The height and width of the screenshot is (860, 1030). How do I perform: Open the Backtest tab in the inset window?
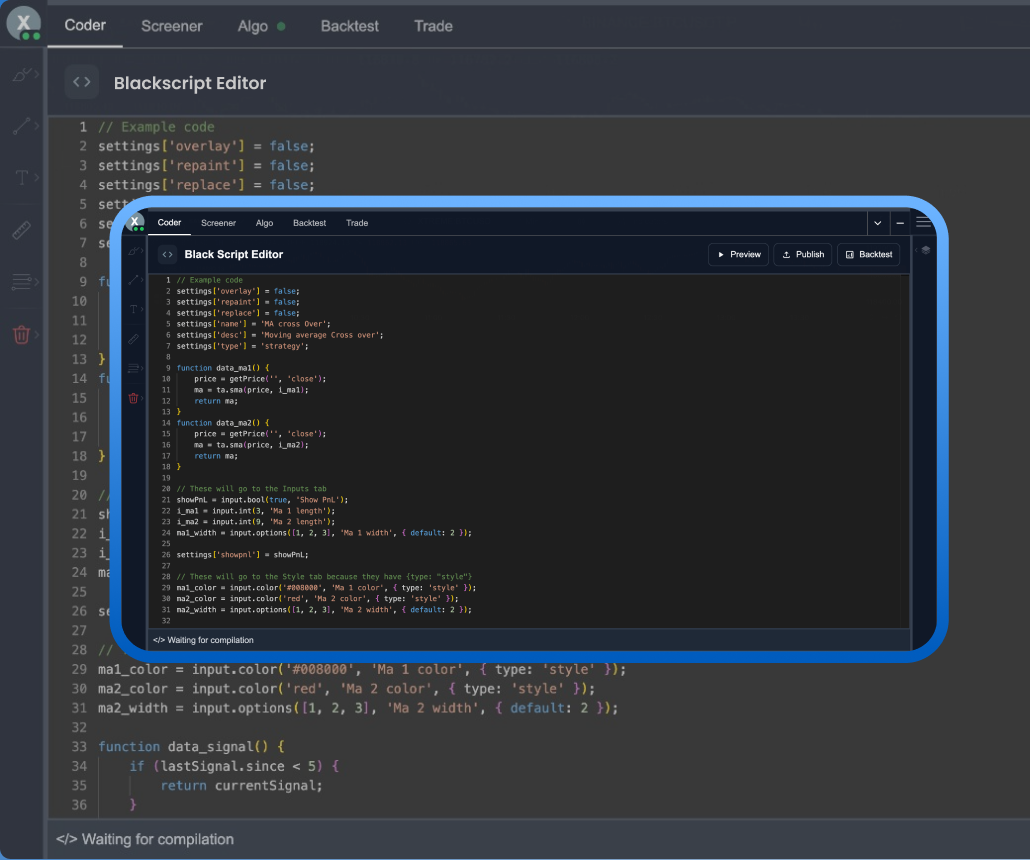click(x=309, y=223)
